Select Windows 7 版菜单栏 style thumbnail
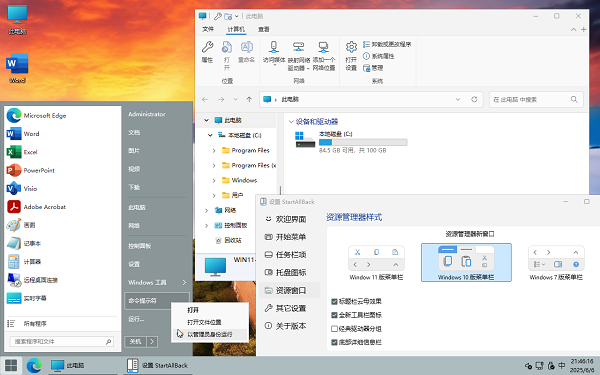 point(556,263)
